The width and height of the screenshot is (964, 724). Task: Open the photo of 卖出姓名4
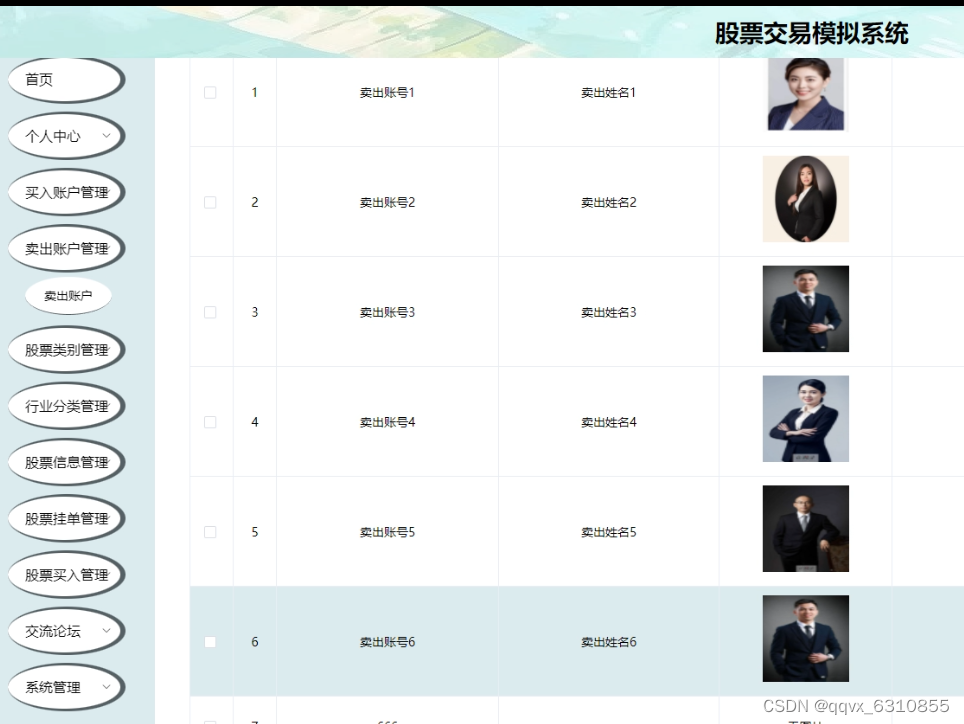(x=805, y=419)
